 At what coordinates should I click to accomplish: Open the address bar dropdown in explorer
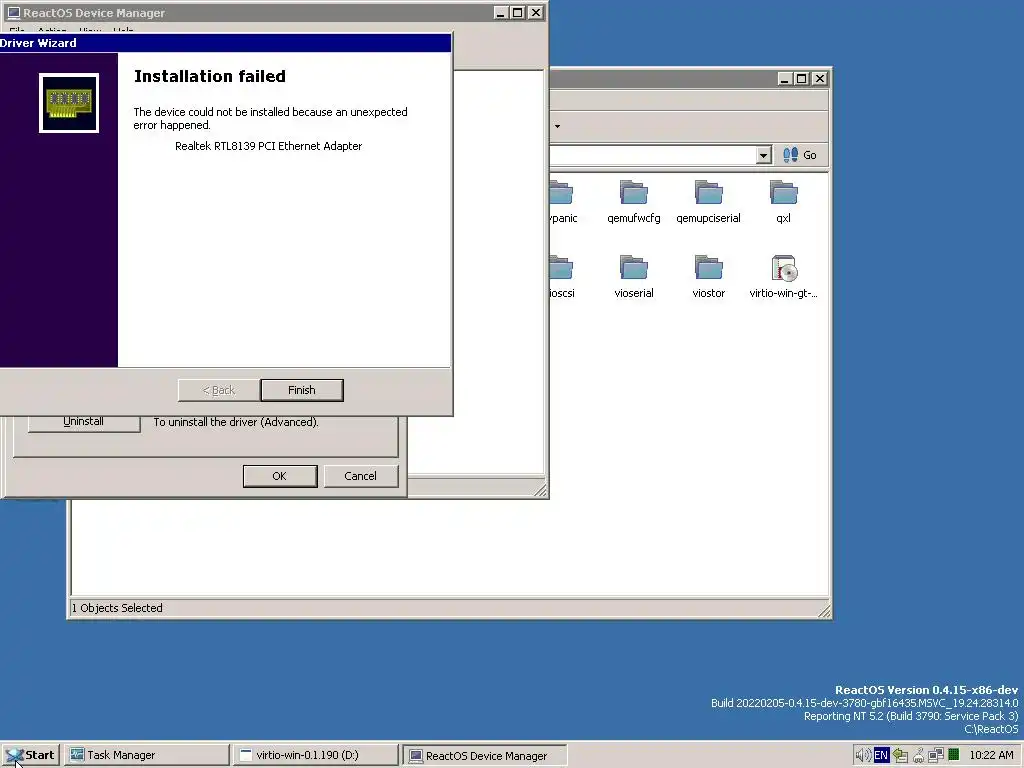point(763,155)
